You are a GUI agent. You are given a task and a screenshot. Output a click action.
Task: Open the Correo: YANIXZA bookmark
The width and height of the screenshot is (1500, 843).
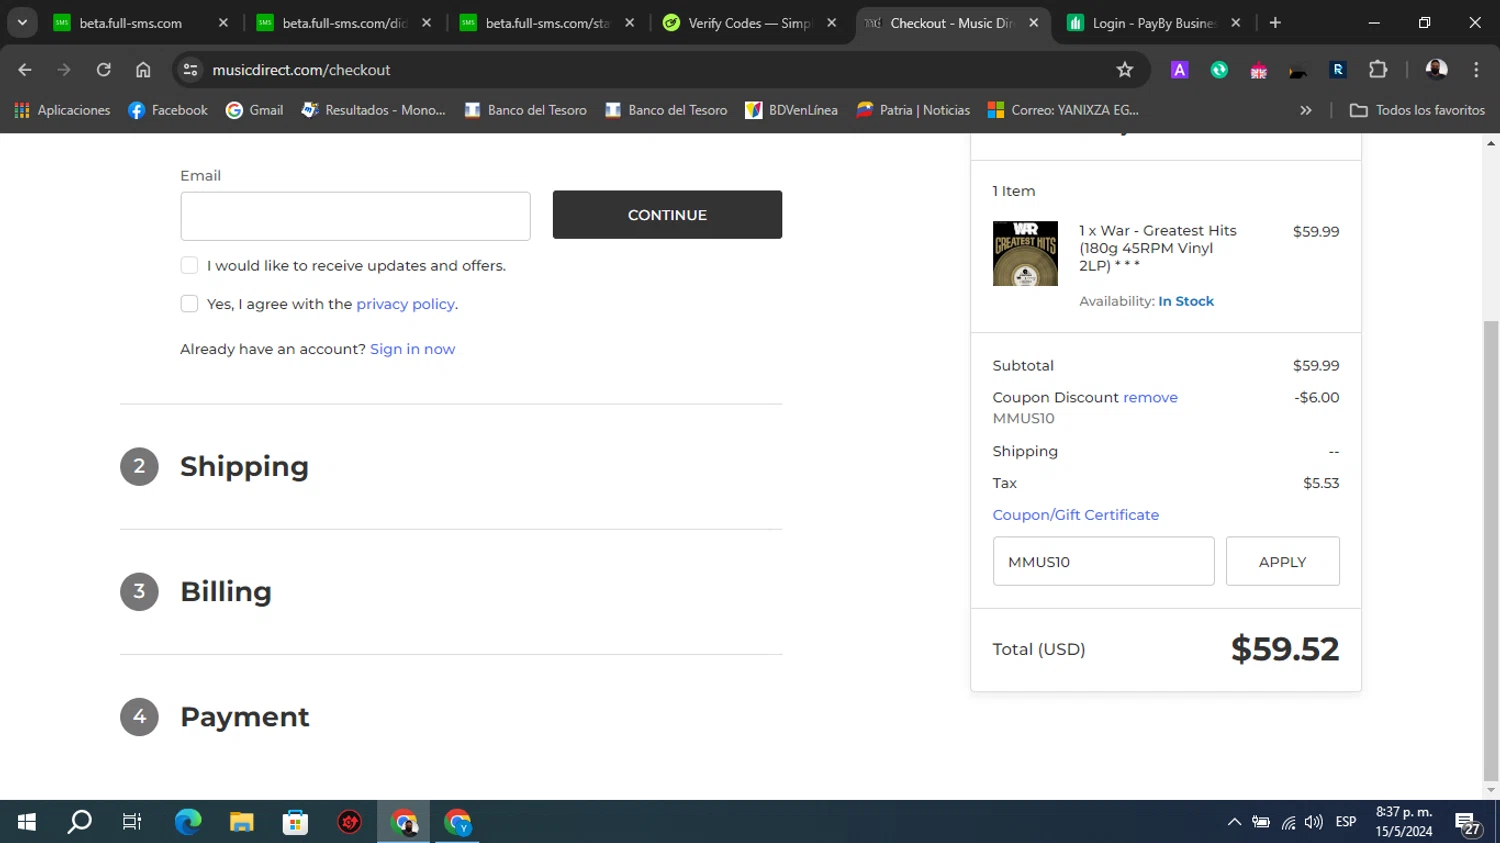(1063, 110)
